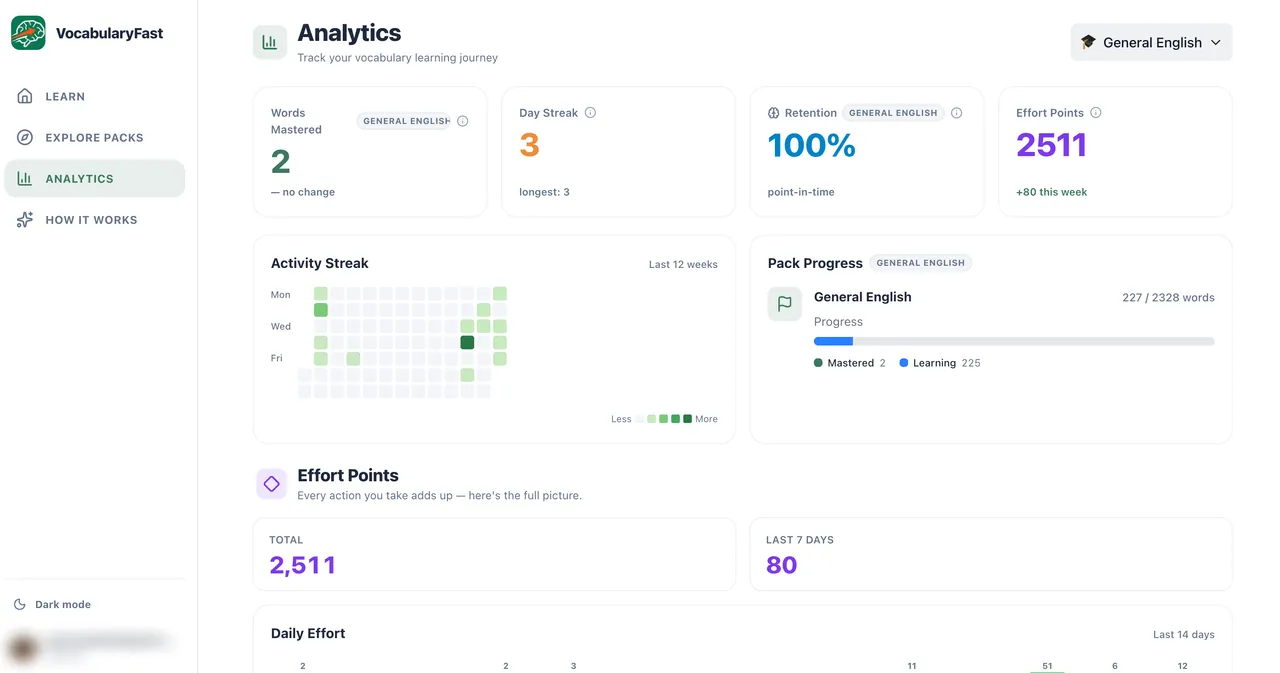Click the Effort Points diamond icon
Viewport: 1280px width, 673px height.
(x=271, y=484)
